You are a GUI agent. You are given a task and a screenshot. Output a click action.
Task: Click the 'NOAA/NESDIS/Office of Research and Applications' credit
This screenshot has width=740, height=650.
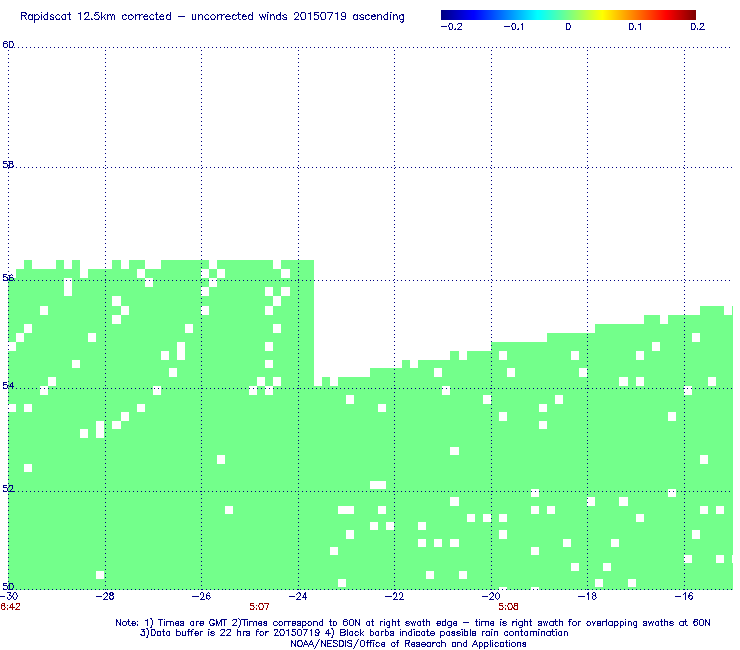(408, 644)
